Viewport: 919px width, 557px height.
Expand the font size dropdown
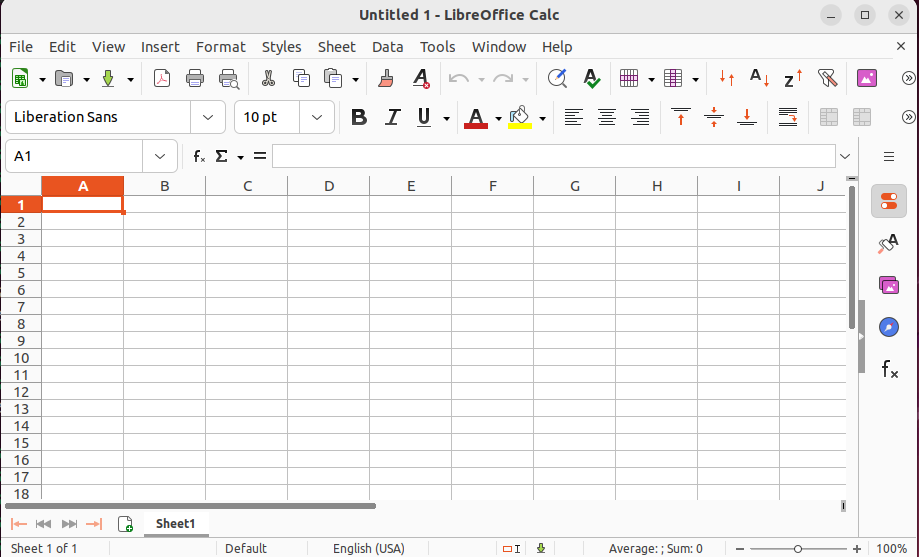click(x=316, y=117)
